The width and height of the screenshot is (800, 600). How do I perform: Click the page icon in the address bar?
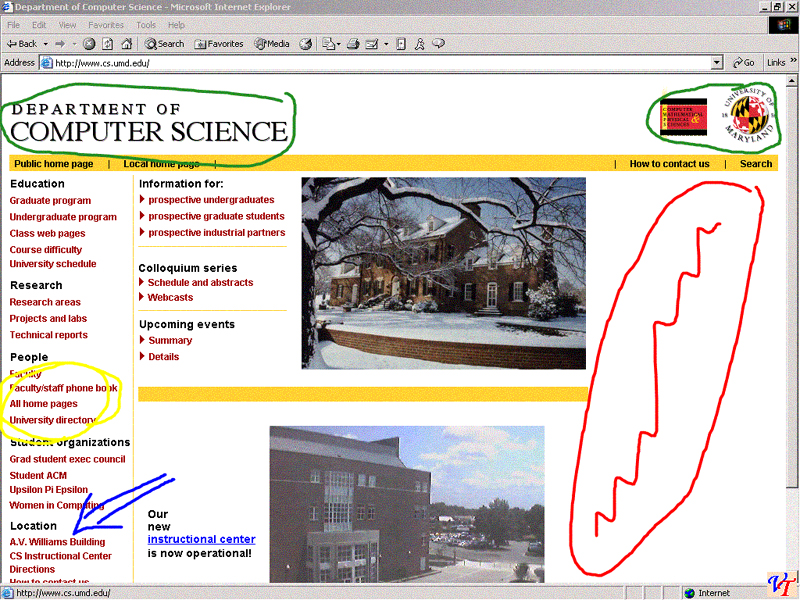[46, 63]
